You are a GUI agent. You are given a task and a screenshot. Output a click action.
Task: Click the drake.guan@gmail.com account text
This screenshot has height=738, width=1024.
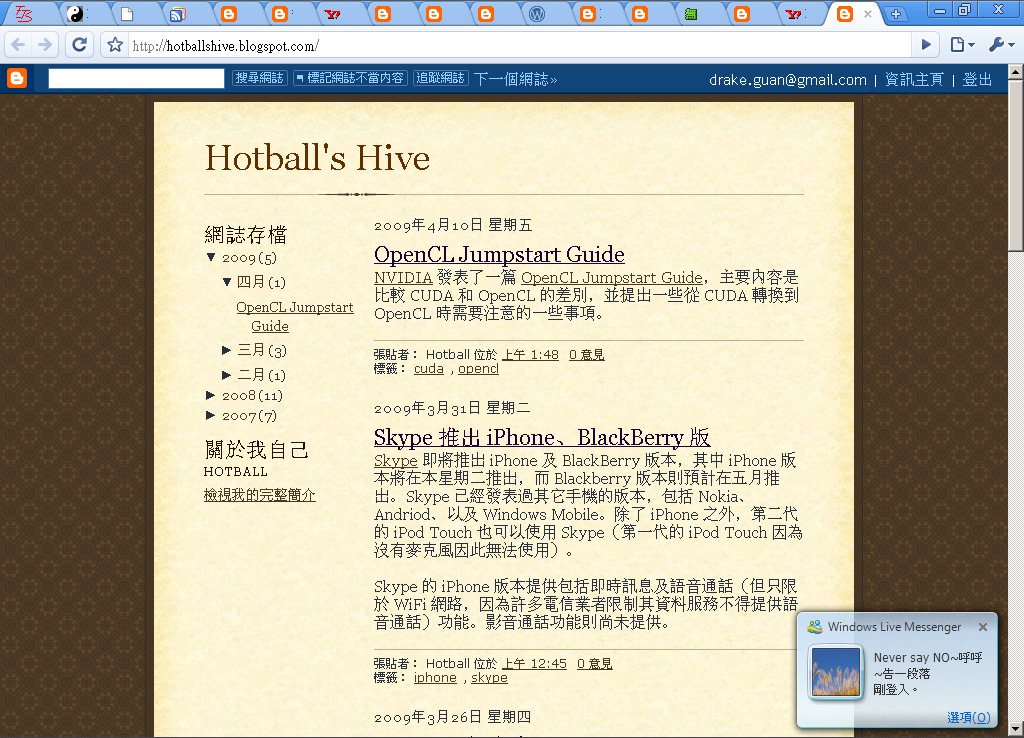tap(788, 80)
